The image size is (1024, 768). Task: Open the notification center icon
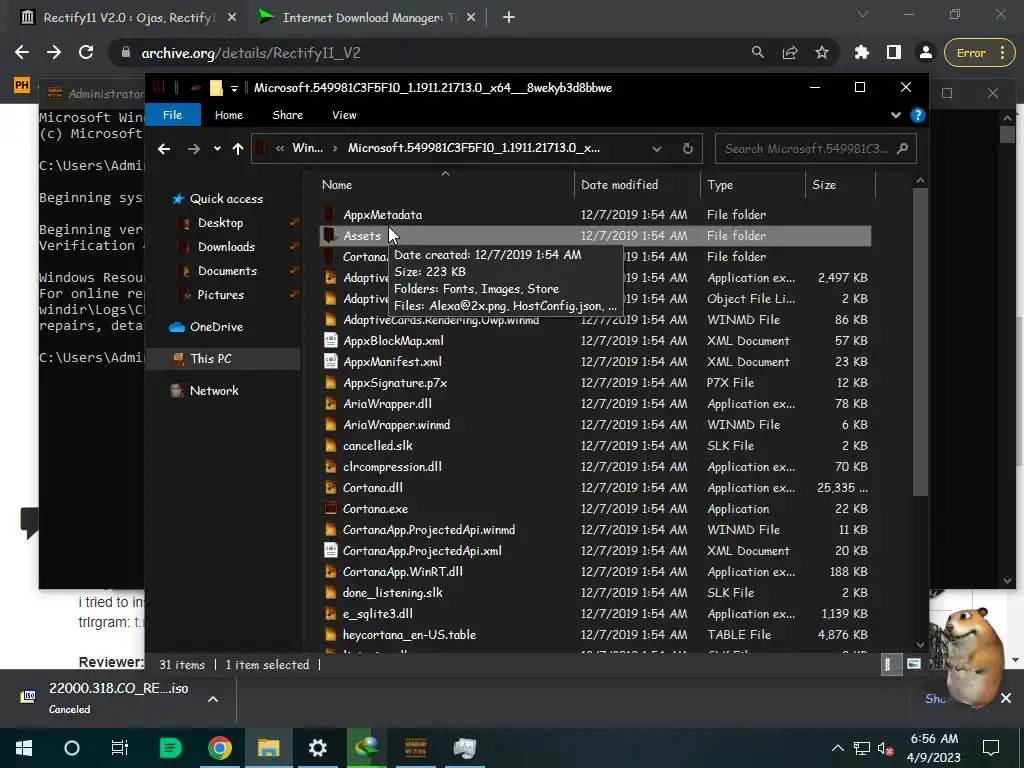[x=991, y=748]
